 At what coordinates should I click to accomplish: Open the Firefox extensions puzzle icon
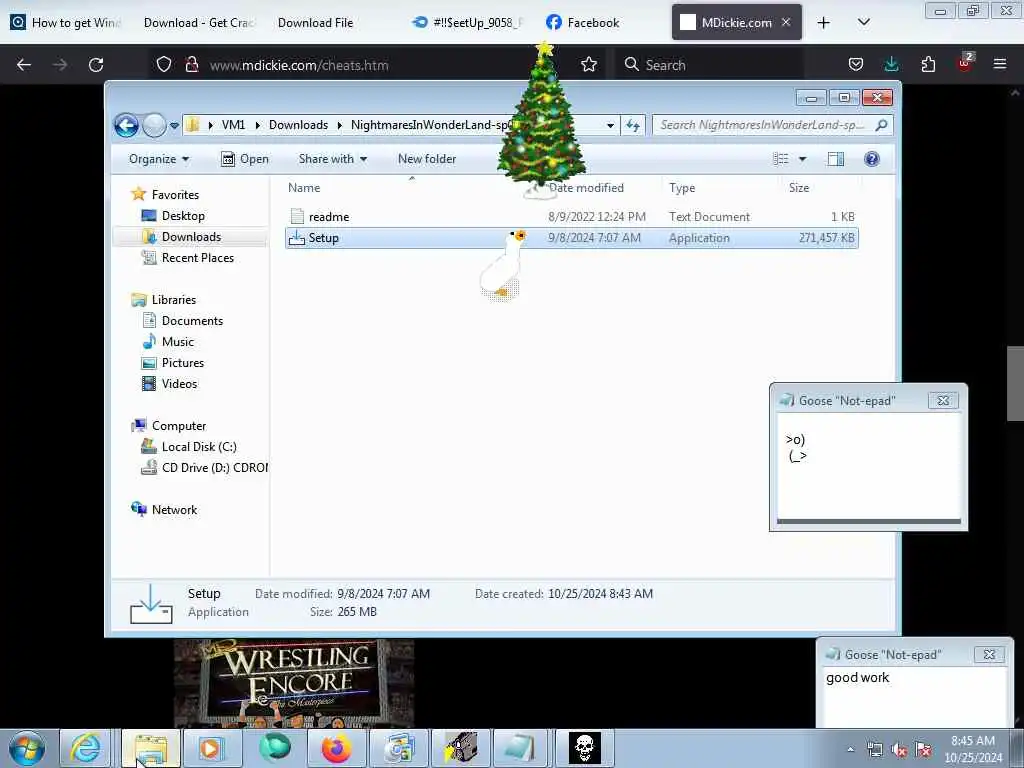point(928,65)
